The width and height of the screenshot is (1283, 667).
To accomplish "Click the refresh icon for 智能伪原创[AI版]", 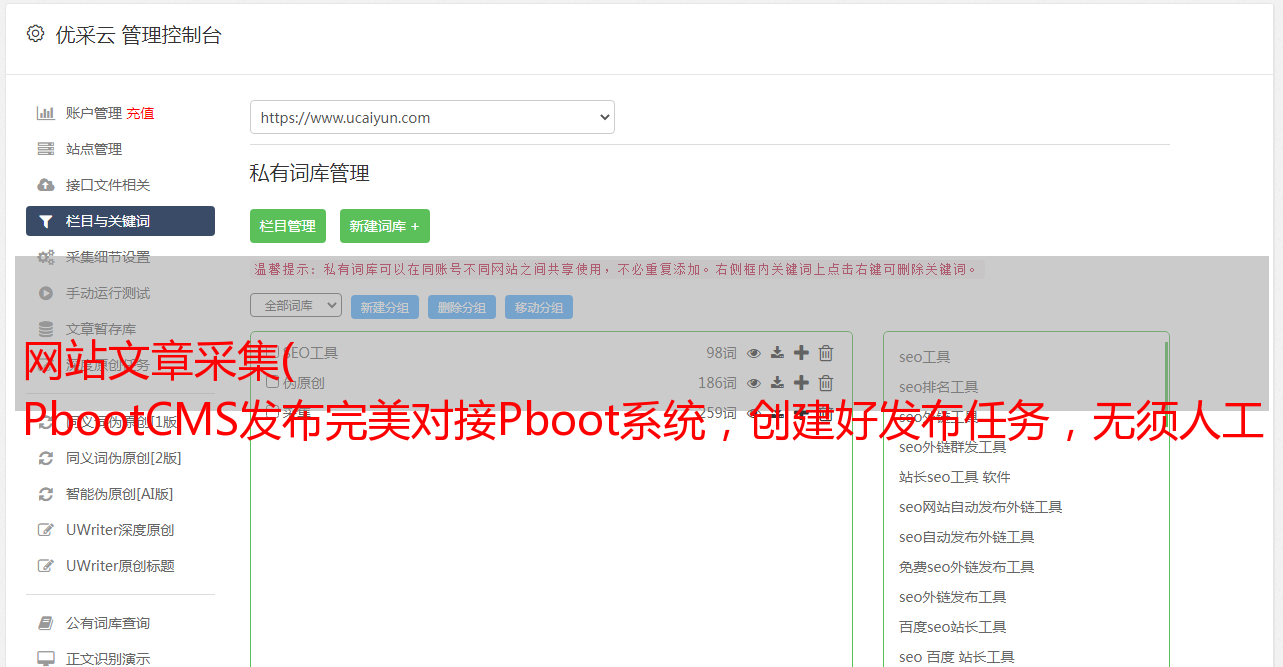I will [x=46, y=494].
